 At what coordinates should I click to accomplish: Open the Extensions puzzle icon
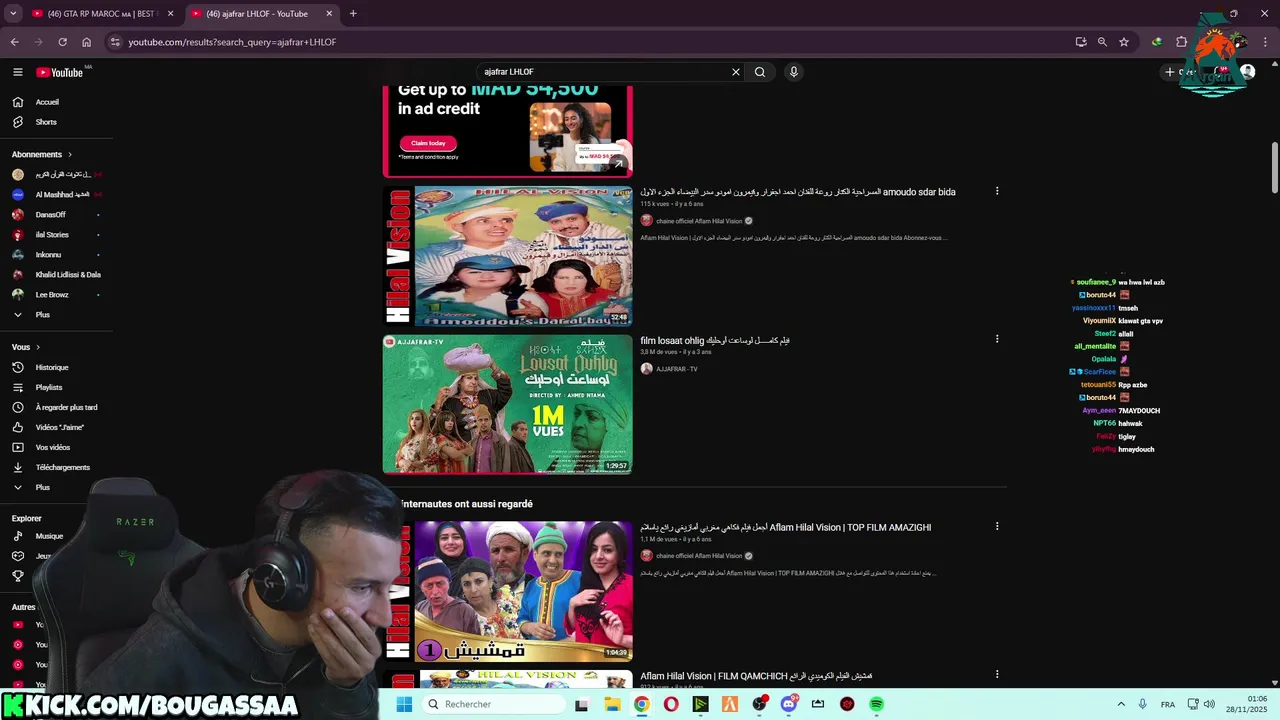[x=1181, y=42]
